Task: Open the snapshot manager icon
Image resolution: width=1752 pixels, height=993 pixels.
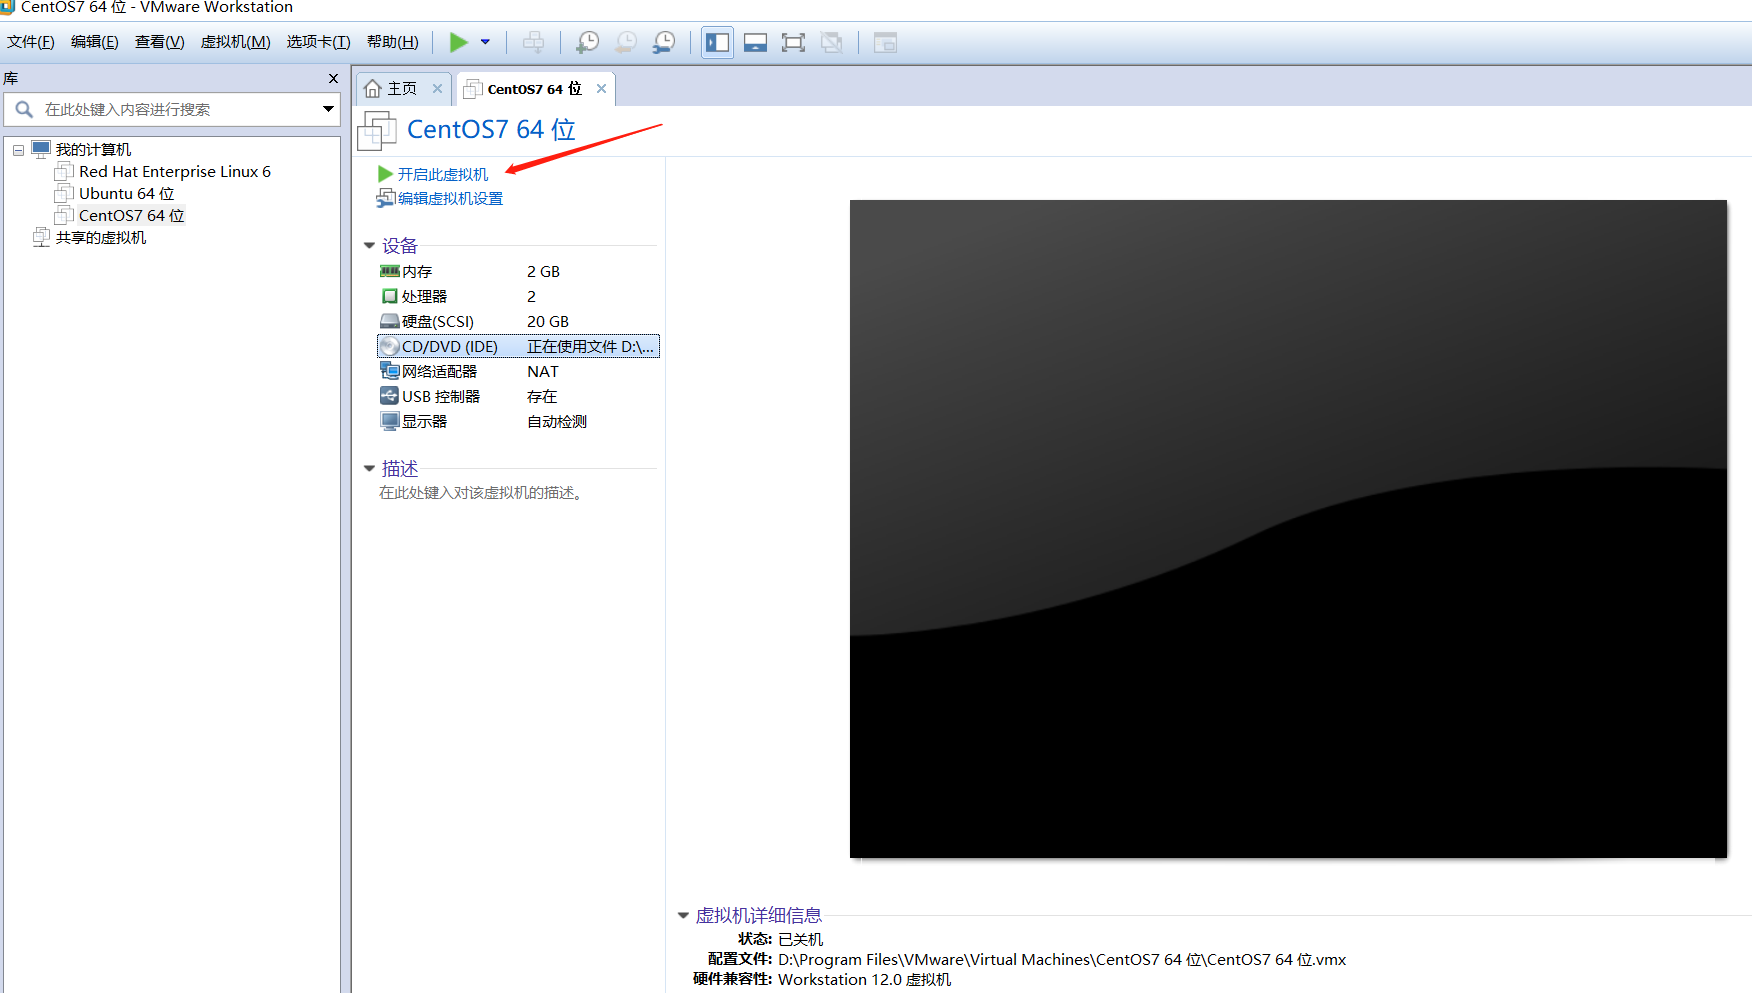Action: [x=664, y=42]
